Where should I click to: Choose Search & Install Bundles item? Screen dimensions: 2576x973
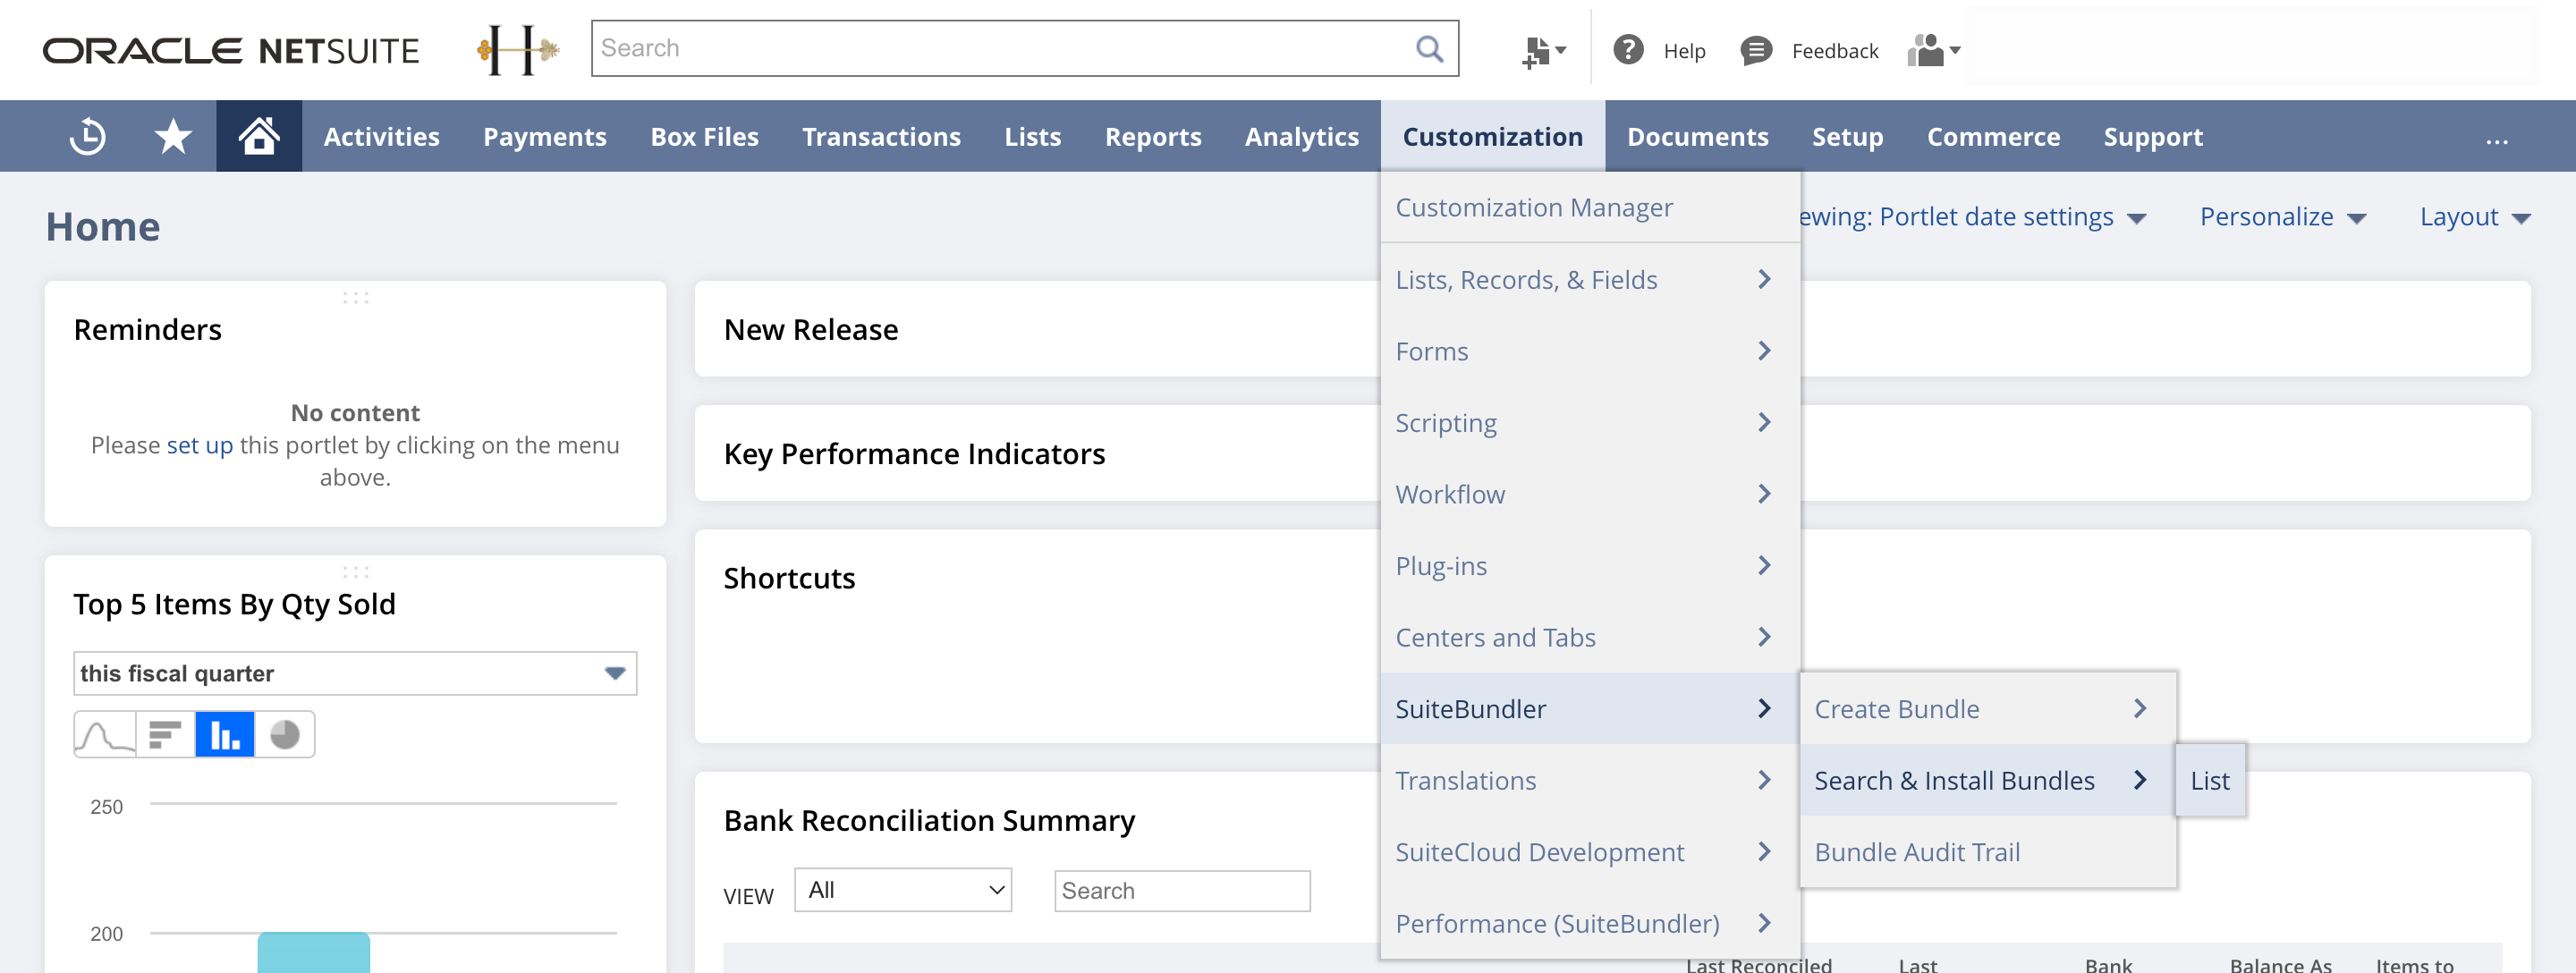click(1987, 780)
